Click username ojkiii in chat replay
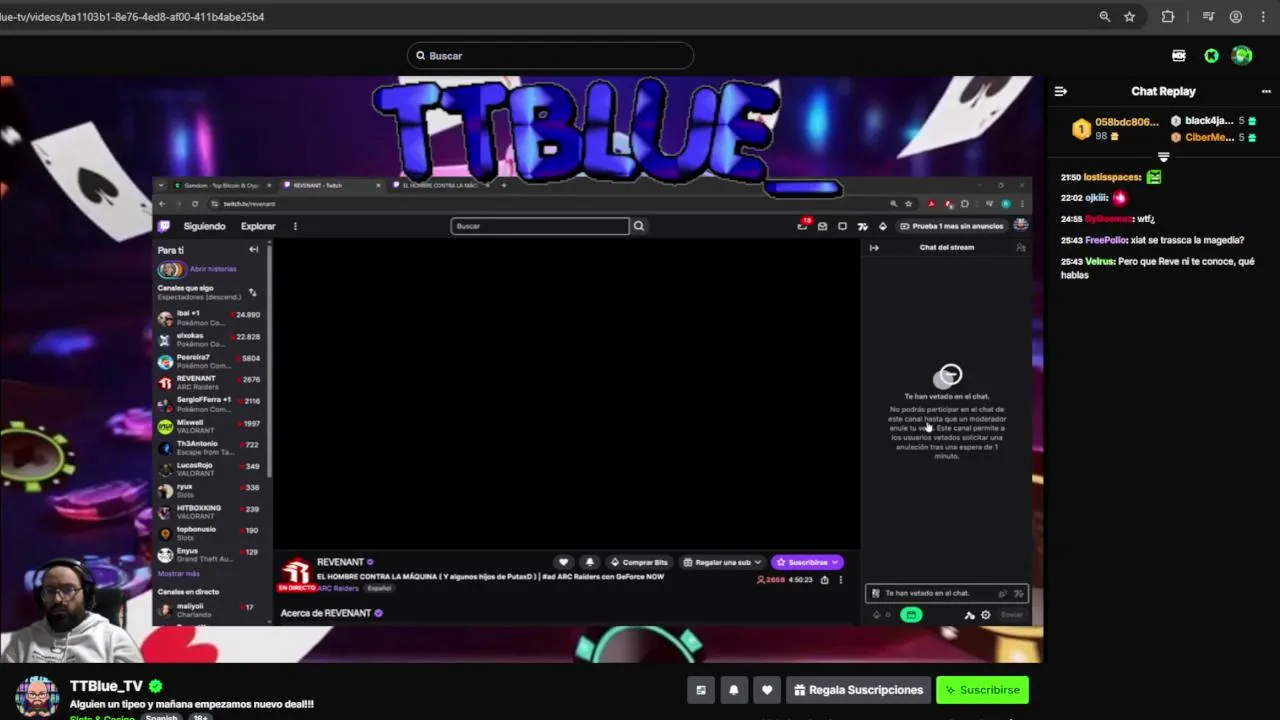Image resolution: width=1280 pixels, height=720 pixels. 1097,198
